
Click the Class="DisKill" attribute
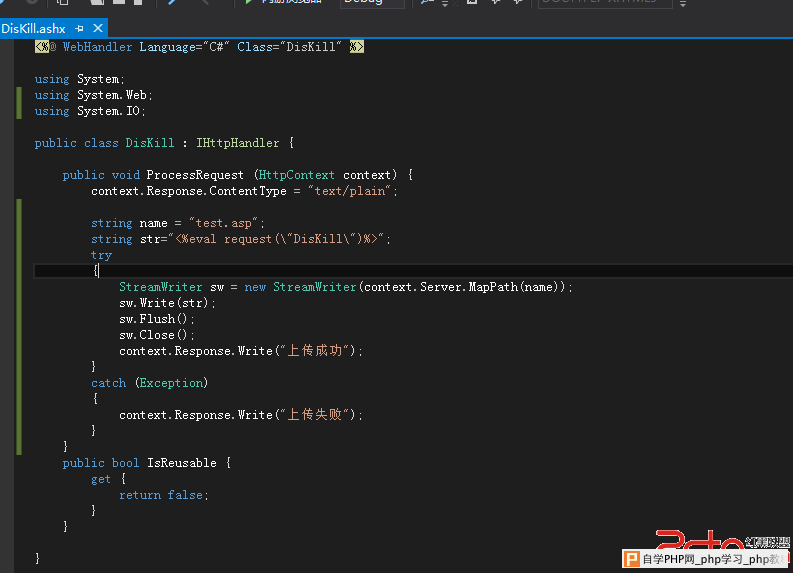point(289,47)
